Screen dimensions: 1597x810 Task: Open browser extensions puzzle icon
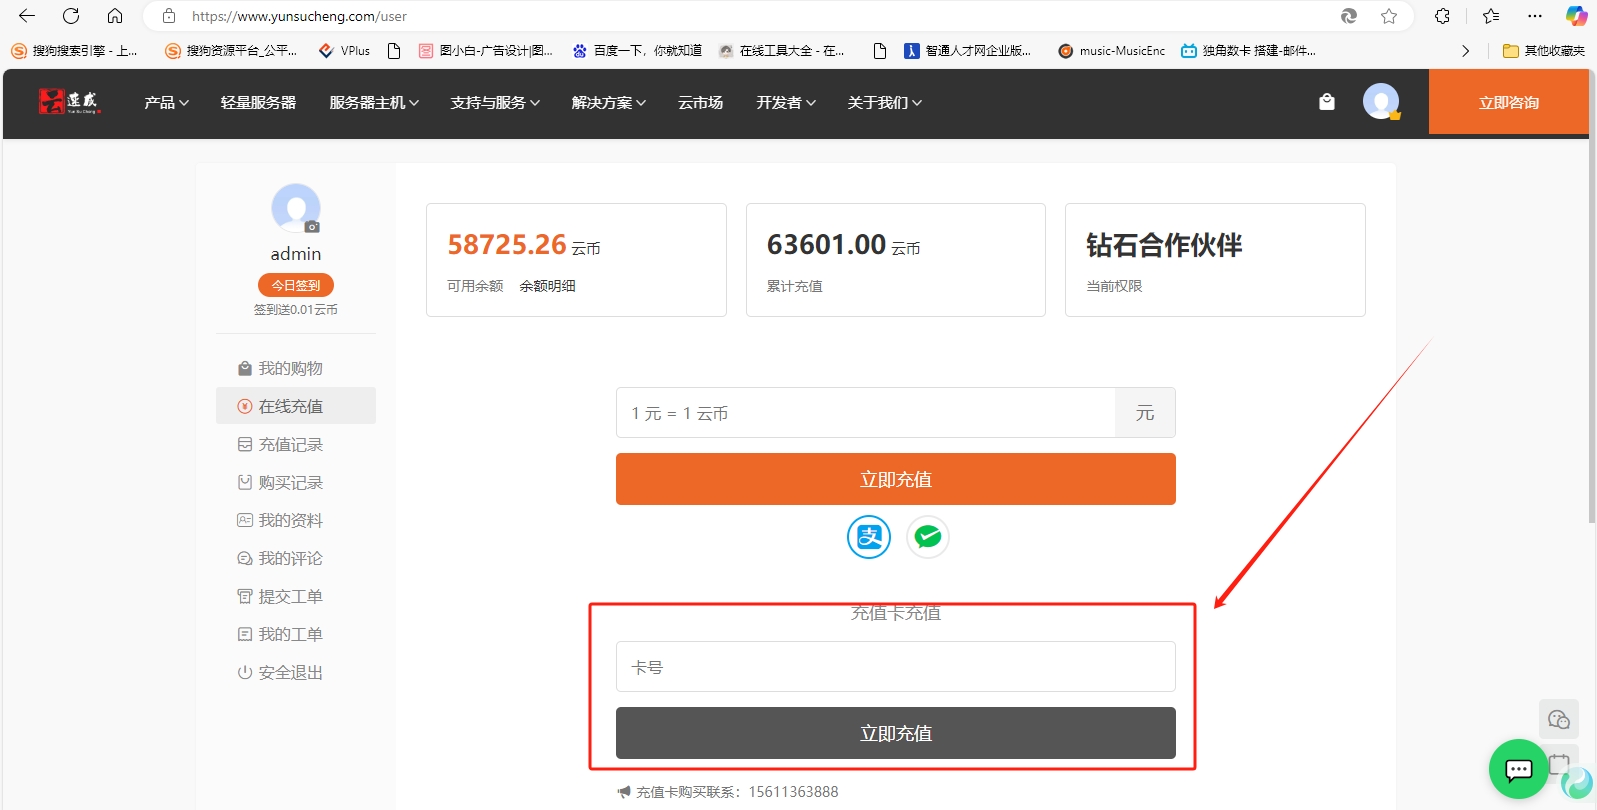click(1442, 16)
